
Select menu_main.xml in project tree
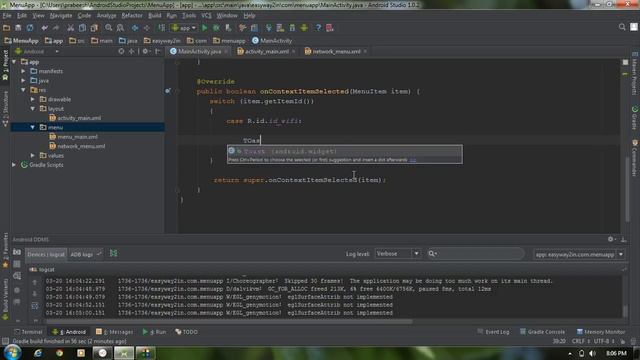pyautogui.click(x=78, y=137)
